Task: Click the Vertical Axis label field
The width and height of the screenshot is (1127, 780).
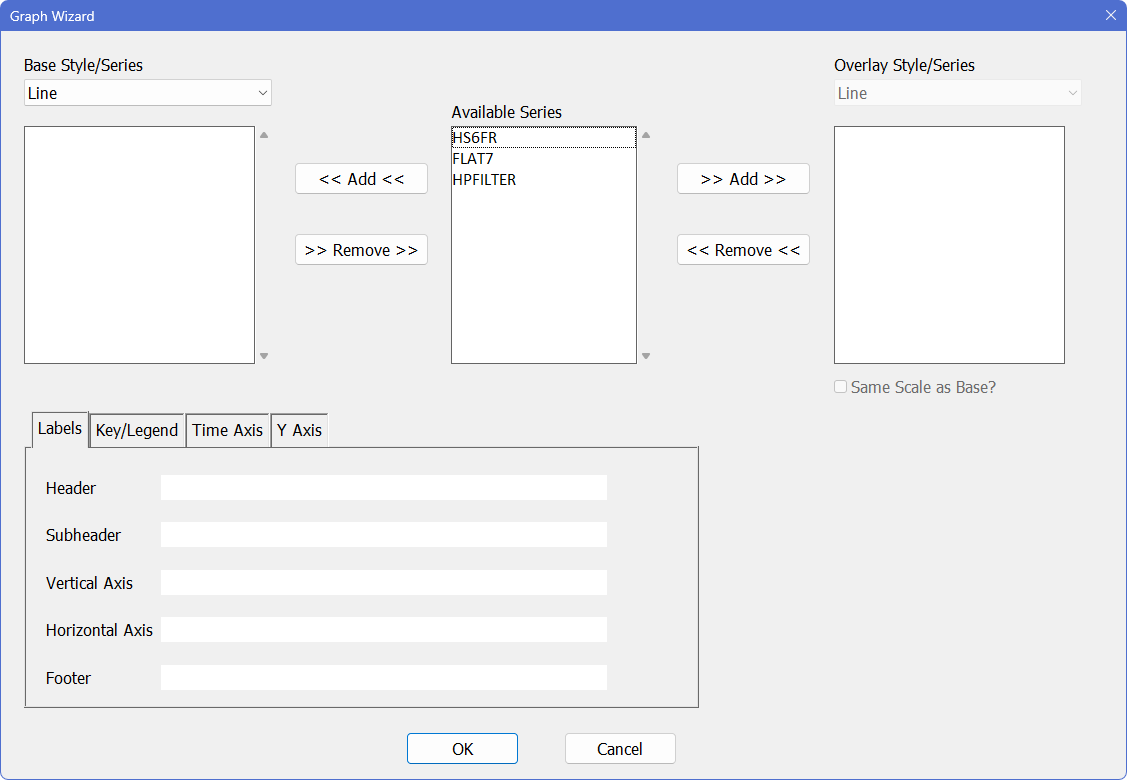Action: pos(383,583)
